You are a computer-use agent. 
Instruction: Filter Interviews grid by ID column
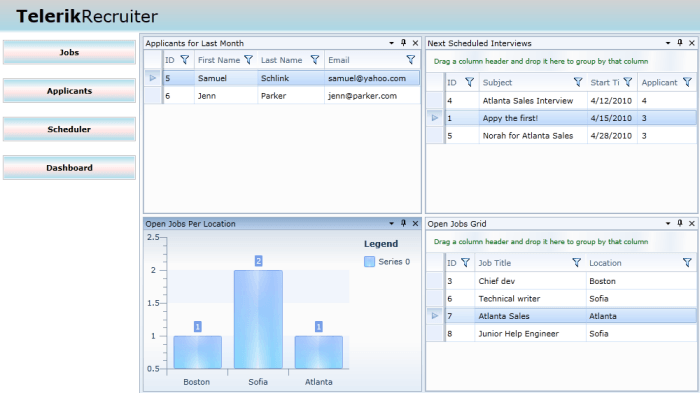point(469,82)
